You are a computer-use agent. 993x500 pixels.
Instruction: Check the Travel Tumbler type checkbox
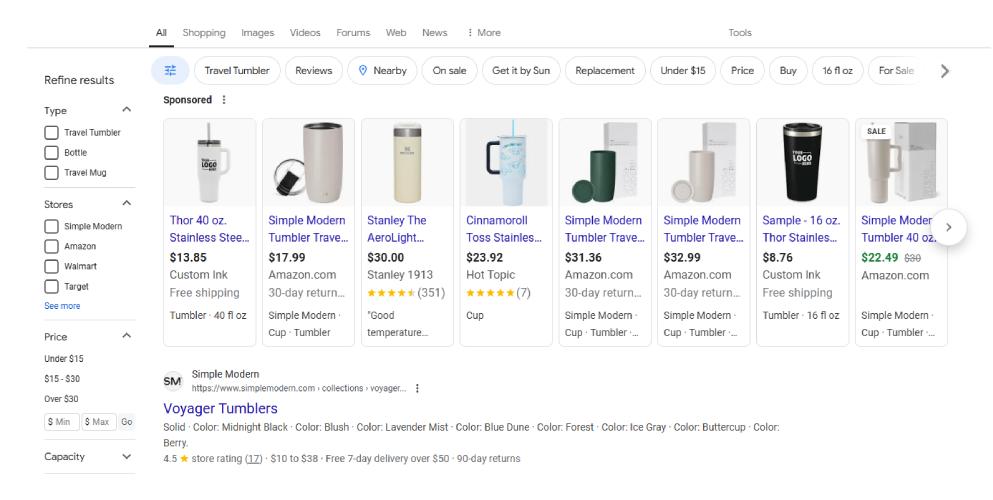point(51,133)
